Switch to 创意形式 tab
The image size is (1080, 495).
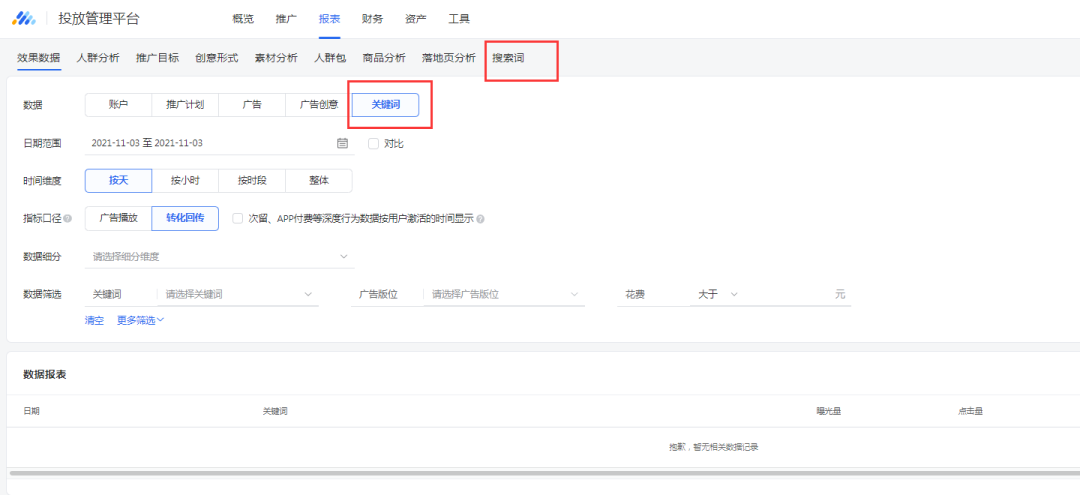tap(217, 58)
